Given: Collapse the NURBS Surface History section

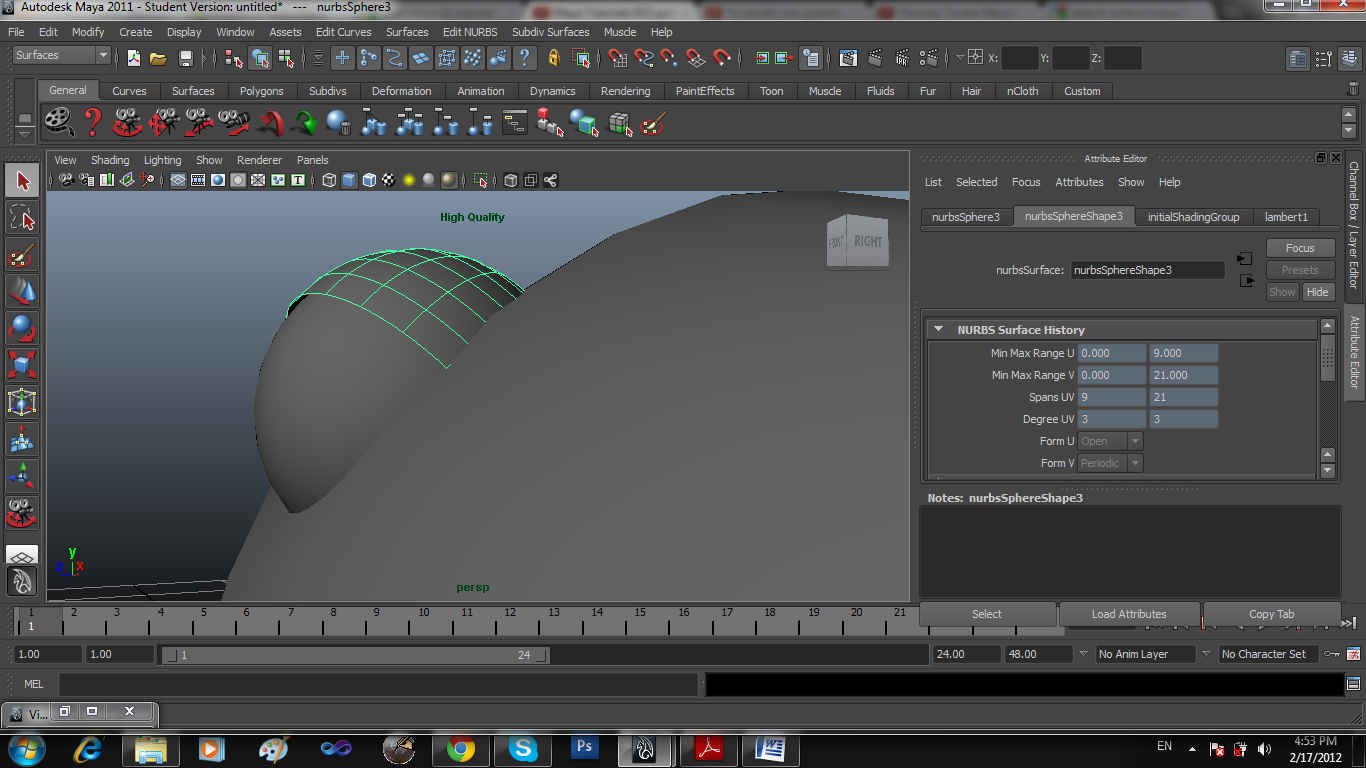Looking at the screenshot, I should 938,329.
